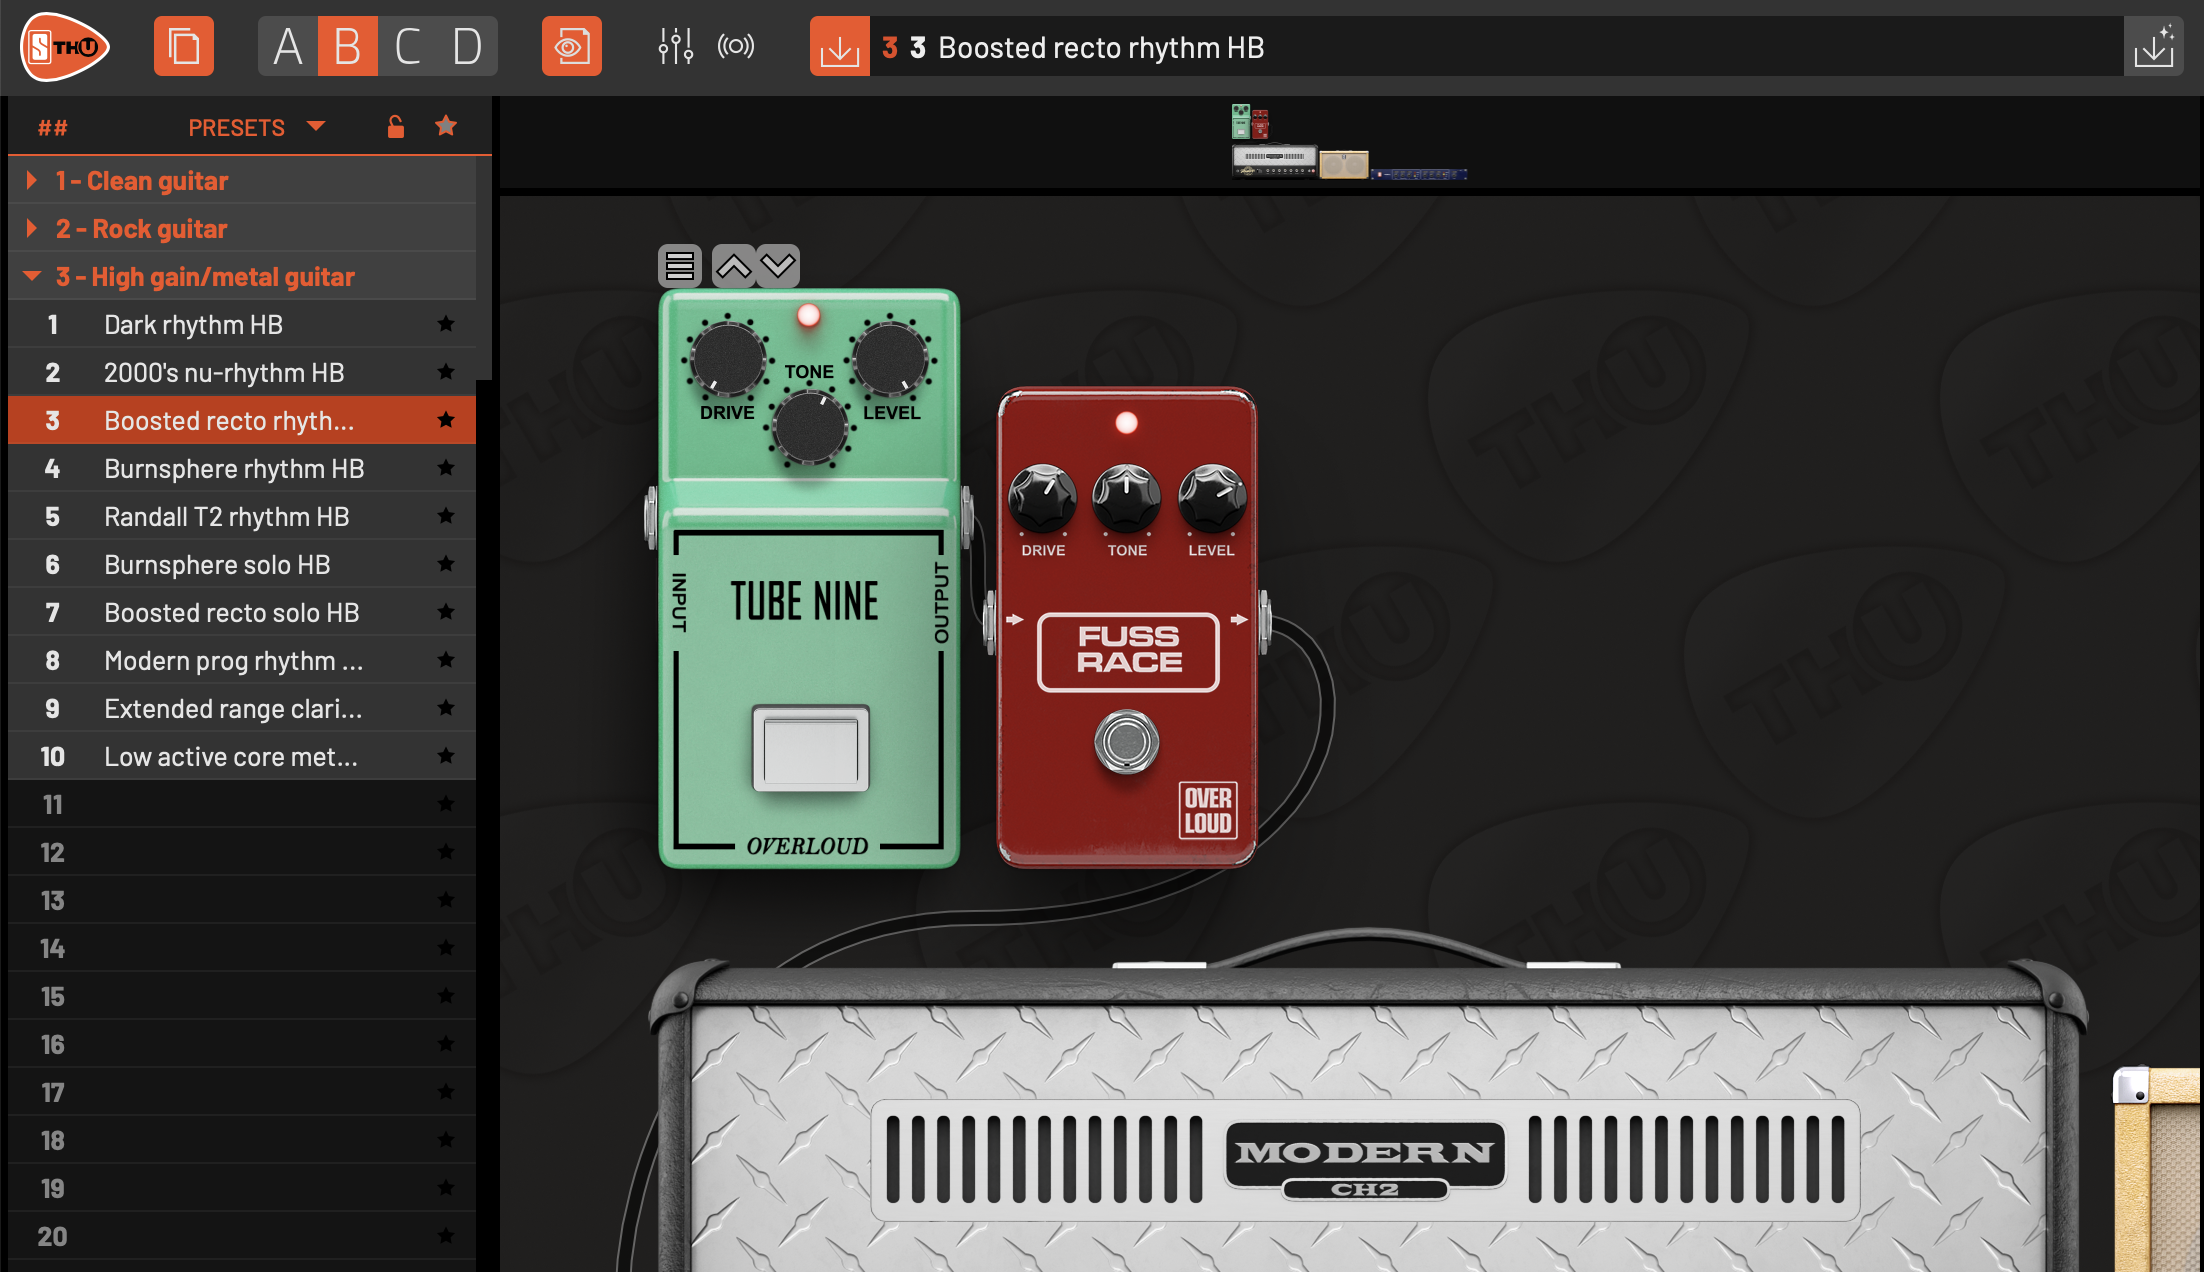
Task: Expand the 1 - Clean guitar bank
Action: pos(32,181)
